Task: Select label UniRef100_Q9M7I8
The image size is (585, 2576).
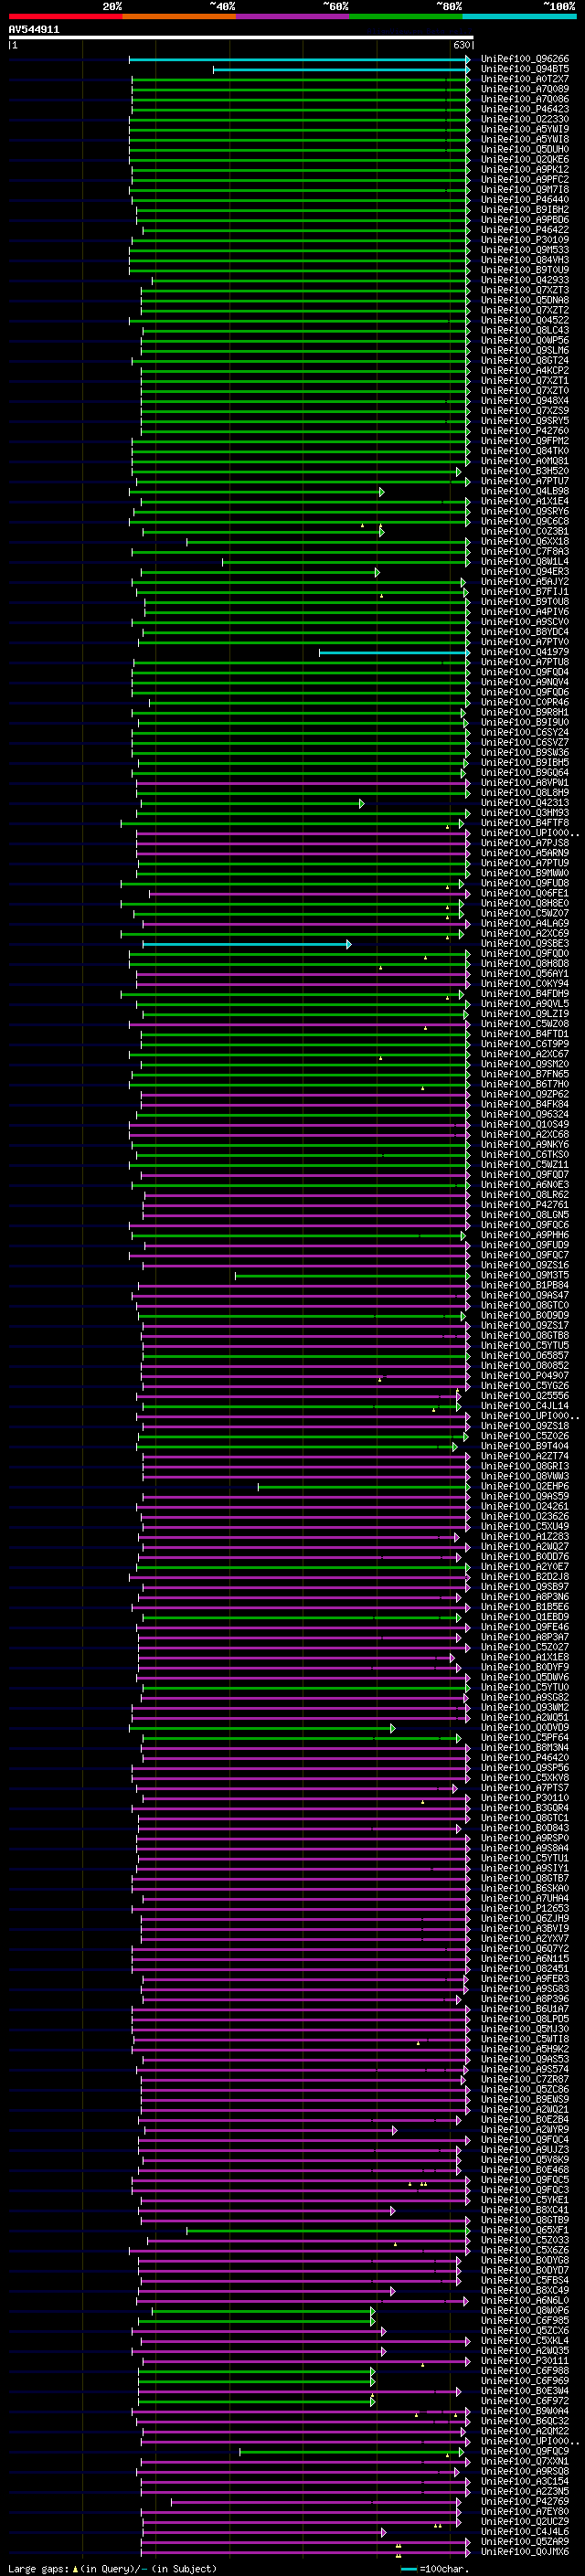Action: tap(524, 189)
